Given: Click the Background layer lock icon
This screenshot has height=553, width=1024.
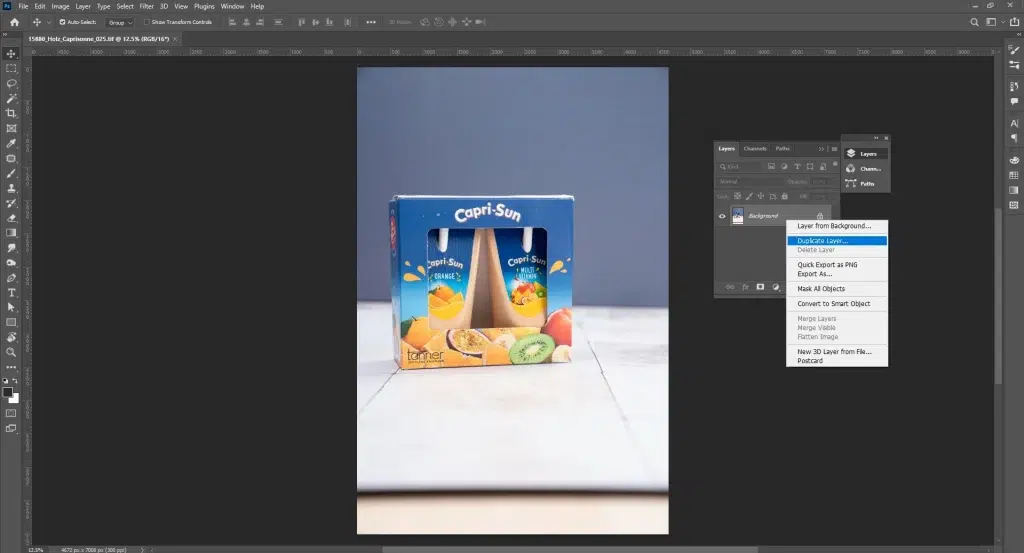Looking at the screenshot, I should [x=820, y=216].
